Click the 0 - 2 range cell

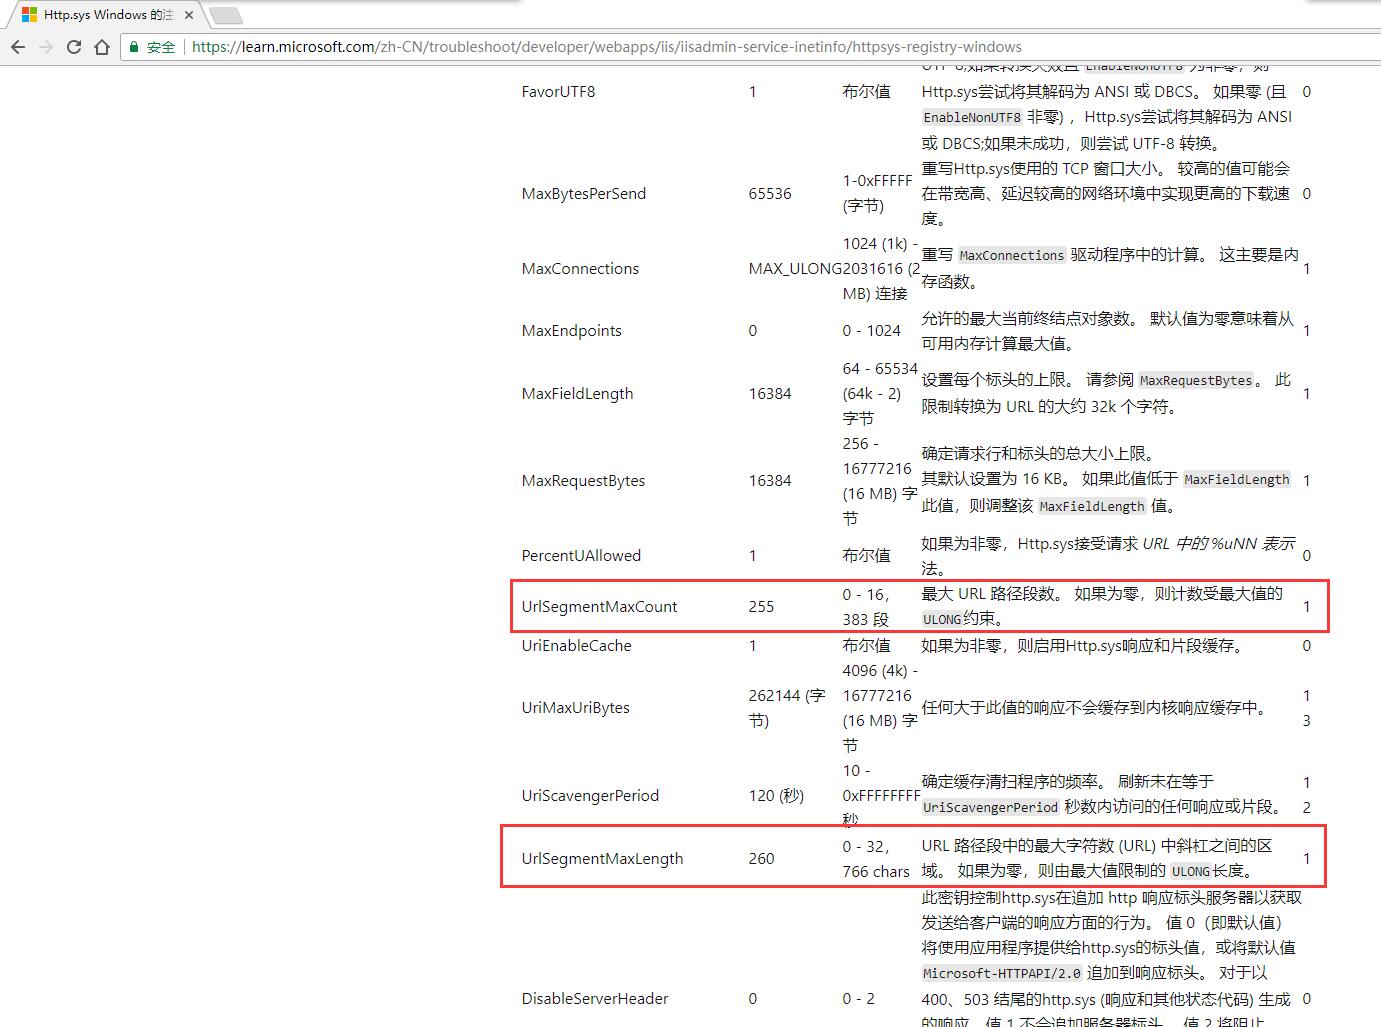tap(858, 998)
